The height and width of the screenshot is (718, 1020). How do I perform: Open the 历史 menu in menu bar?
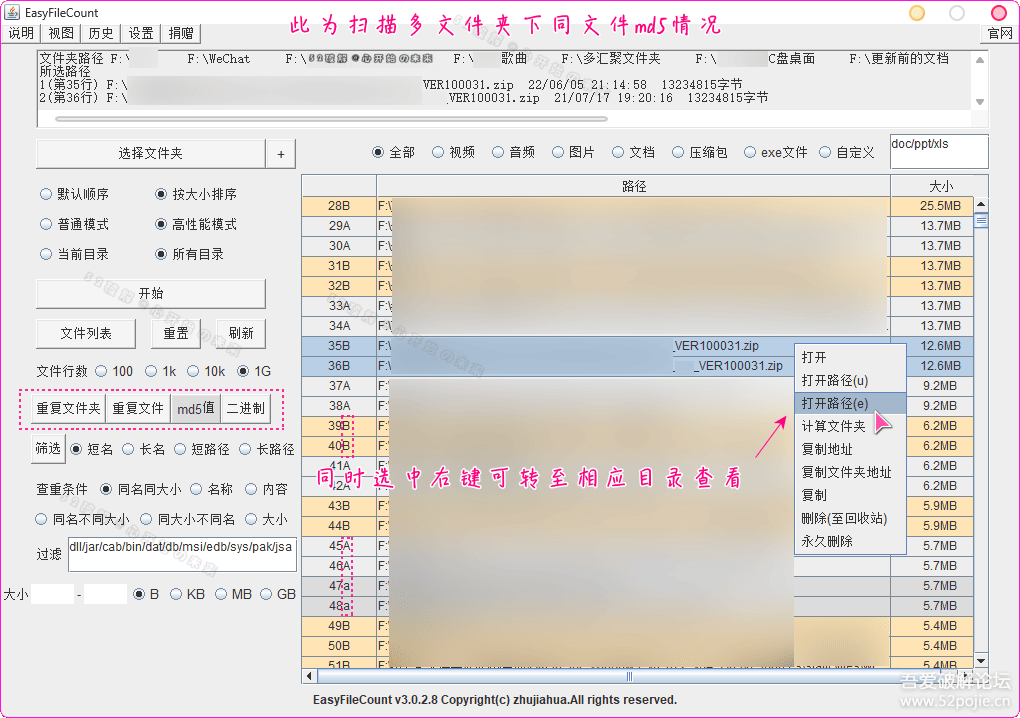(101, 33)
